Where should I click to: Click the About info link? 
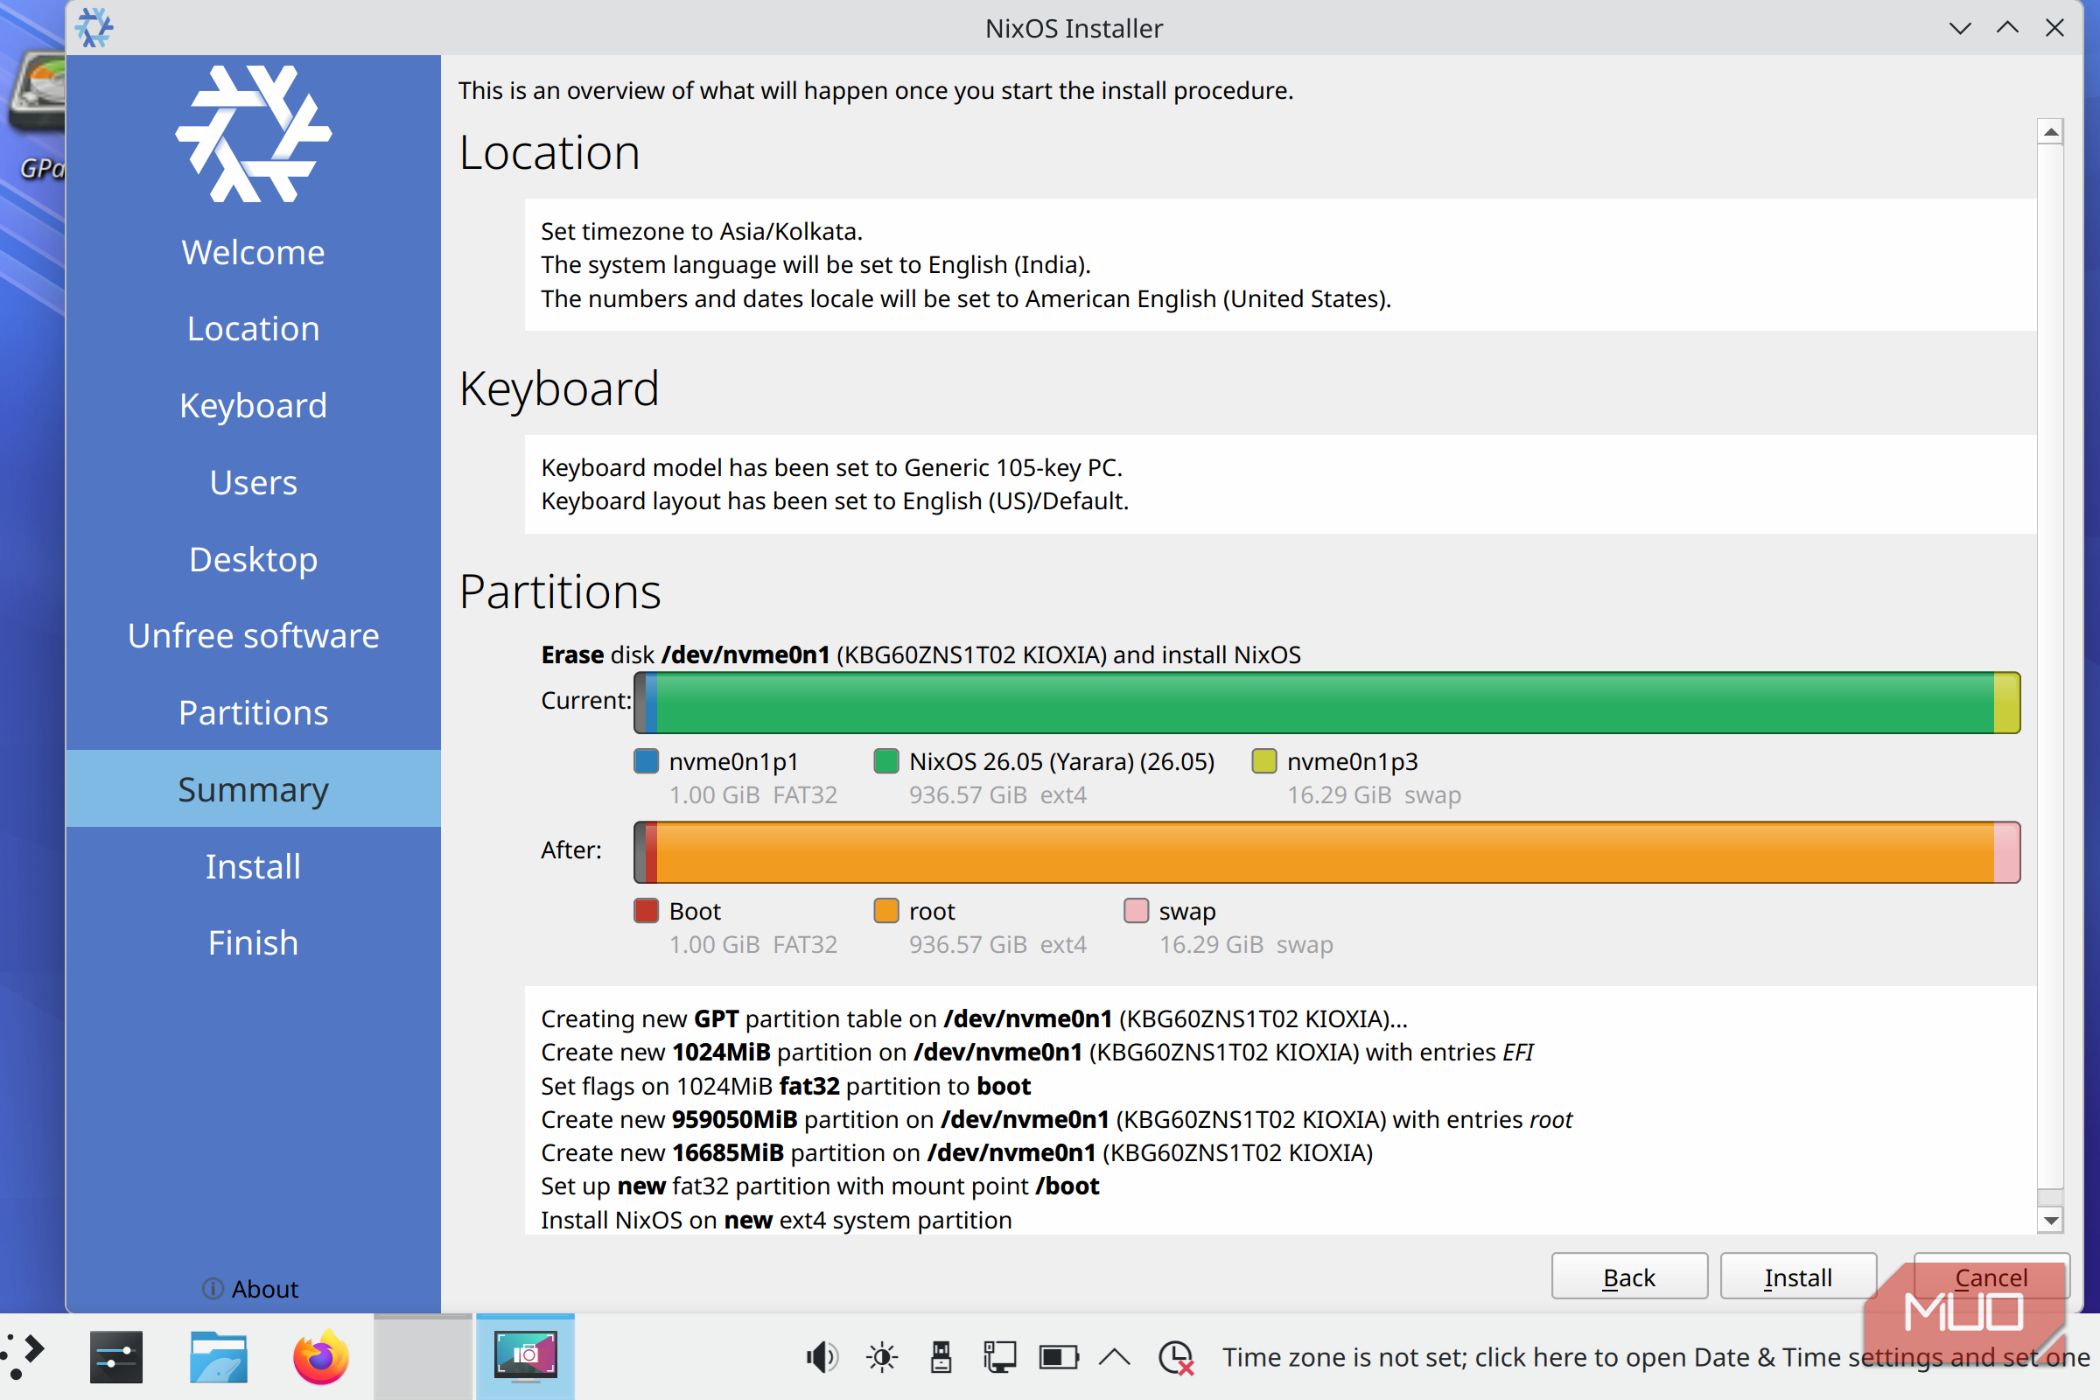coord(251,1289)
